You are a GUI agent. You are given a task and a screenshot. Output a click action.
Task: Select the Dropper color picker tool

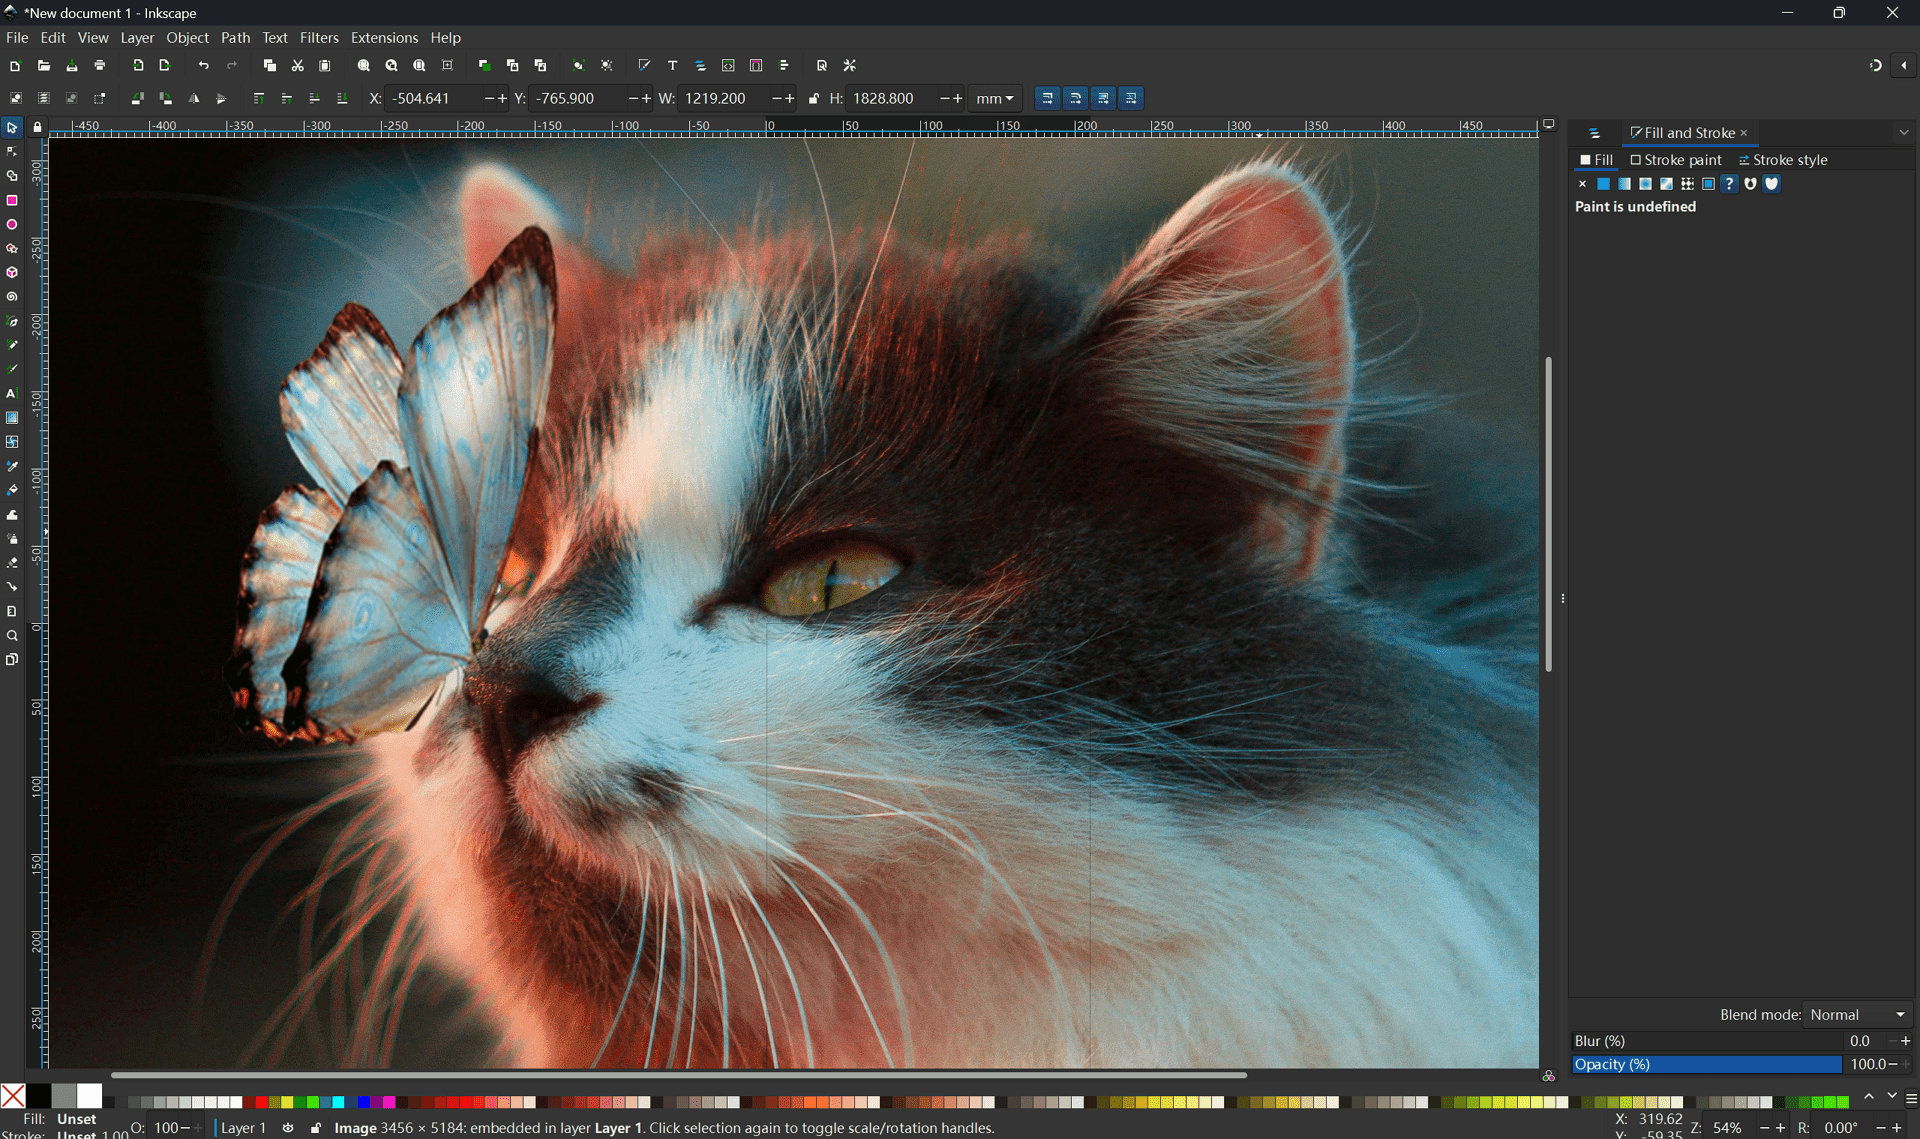pos(12,466)
